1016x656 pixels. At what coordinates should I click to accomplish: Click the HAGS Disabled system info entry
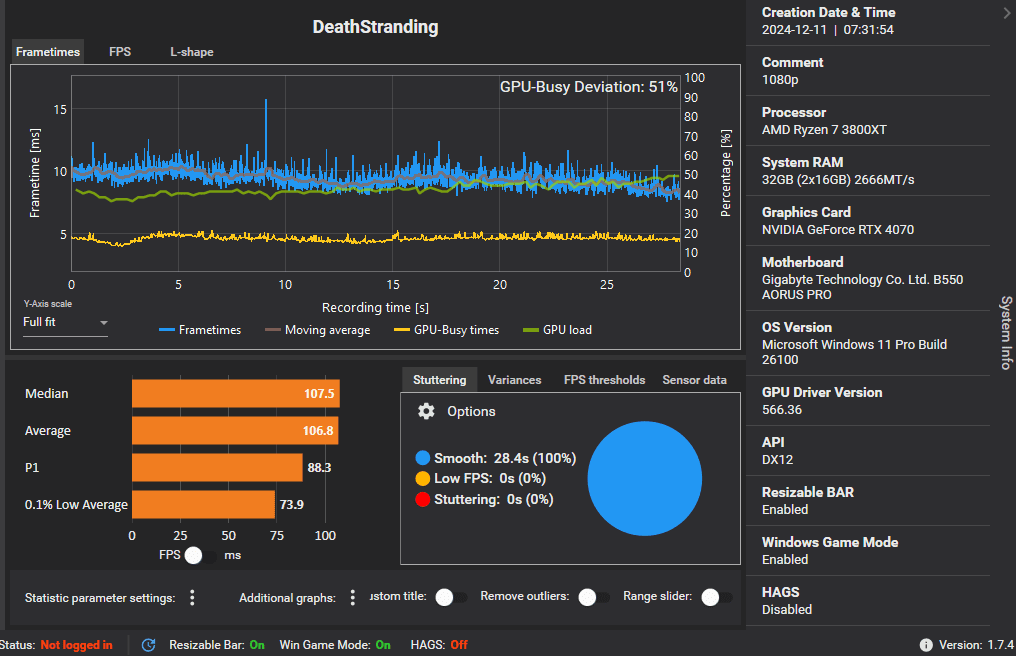pyautogui.click(x=868, y=600)
